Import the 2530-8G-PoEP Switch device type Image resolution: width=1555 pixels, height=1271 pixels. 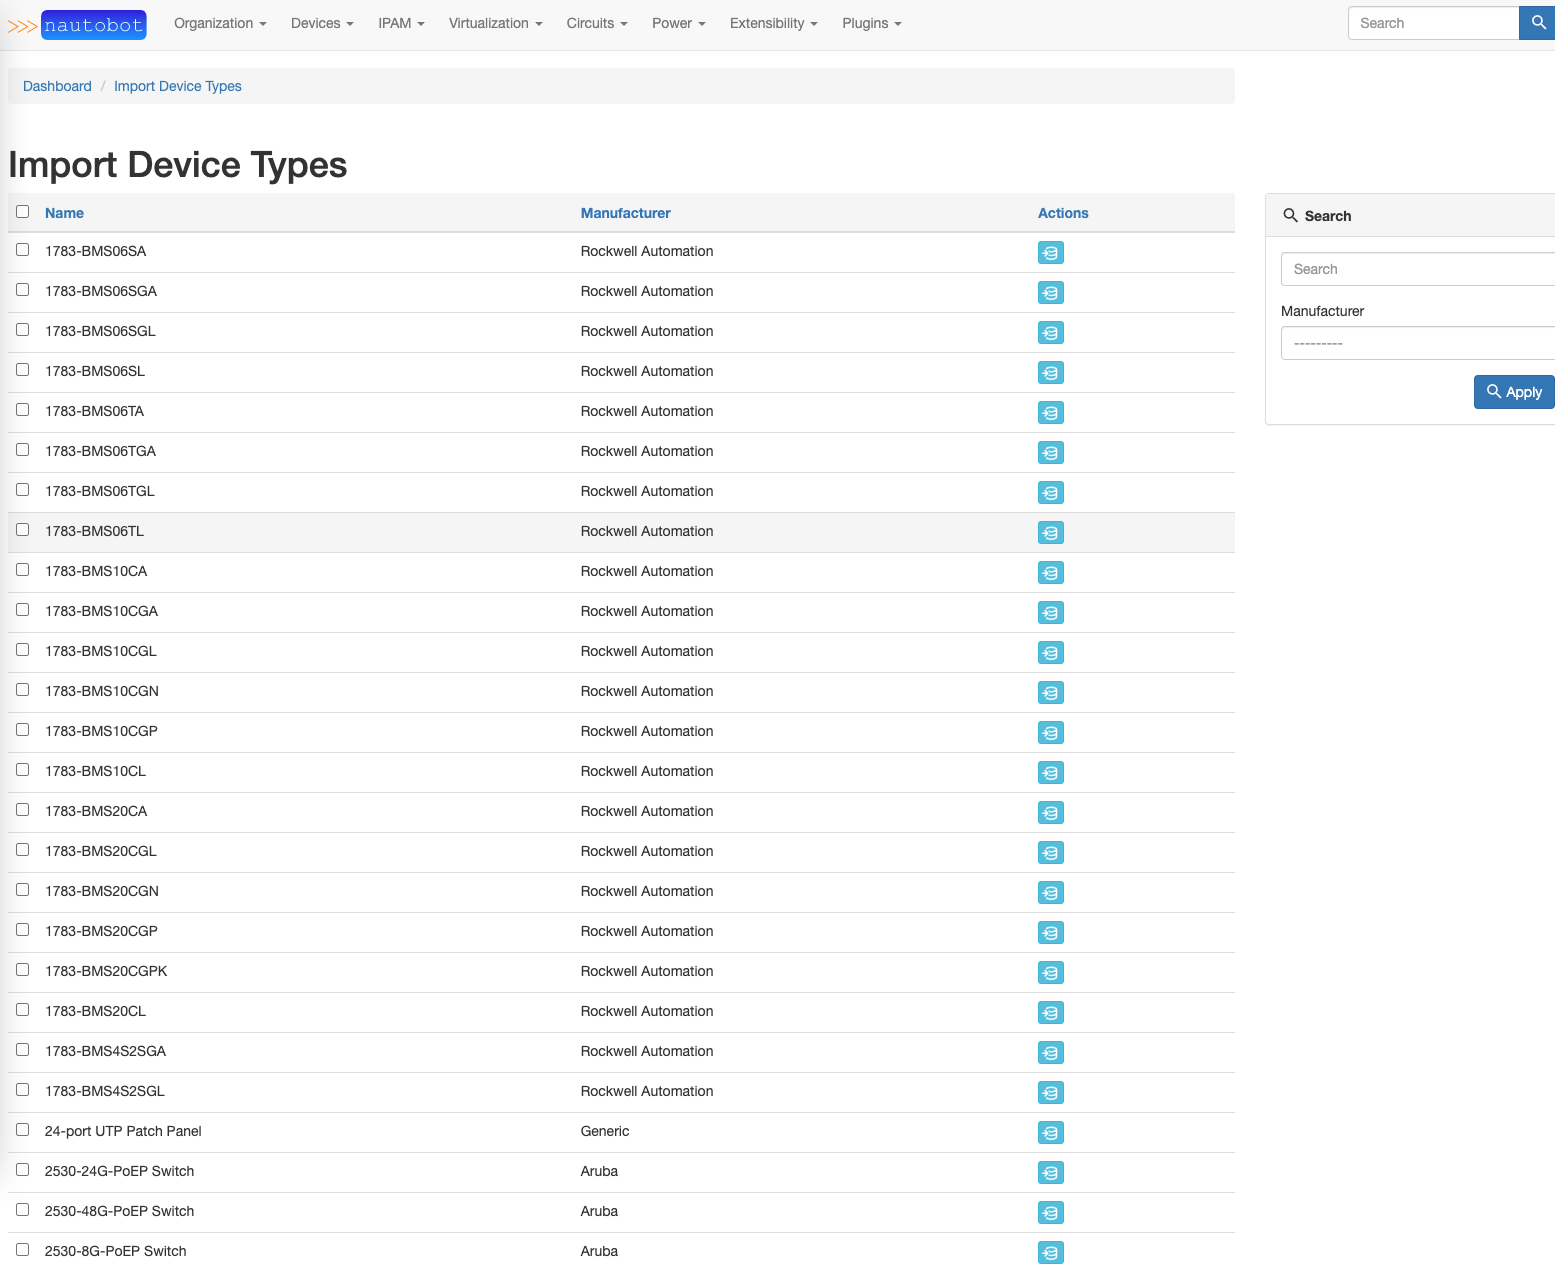1050,1252
